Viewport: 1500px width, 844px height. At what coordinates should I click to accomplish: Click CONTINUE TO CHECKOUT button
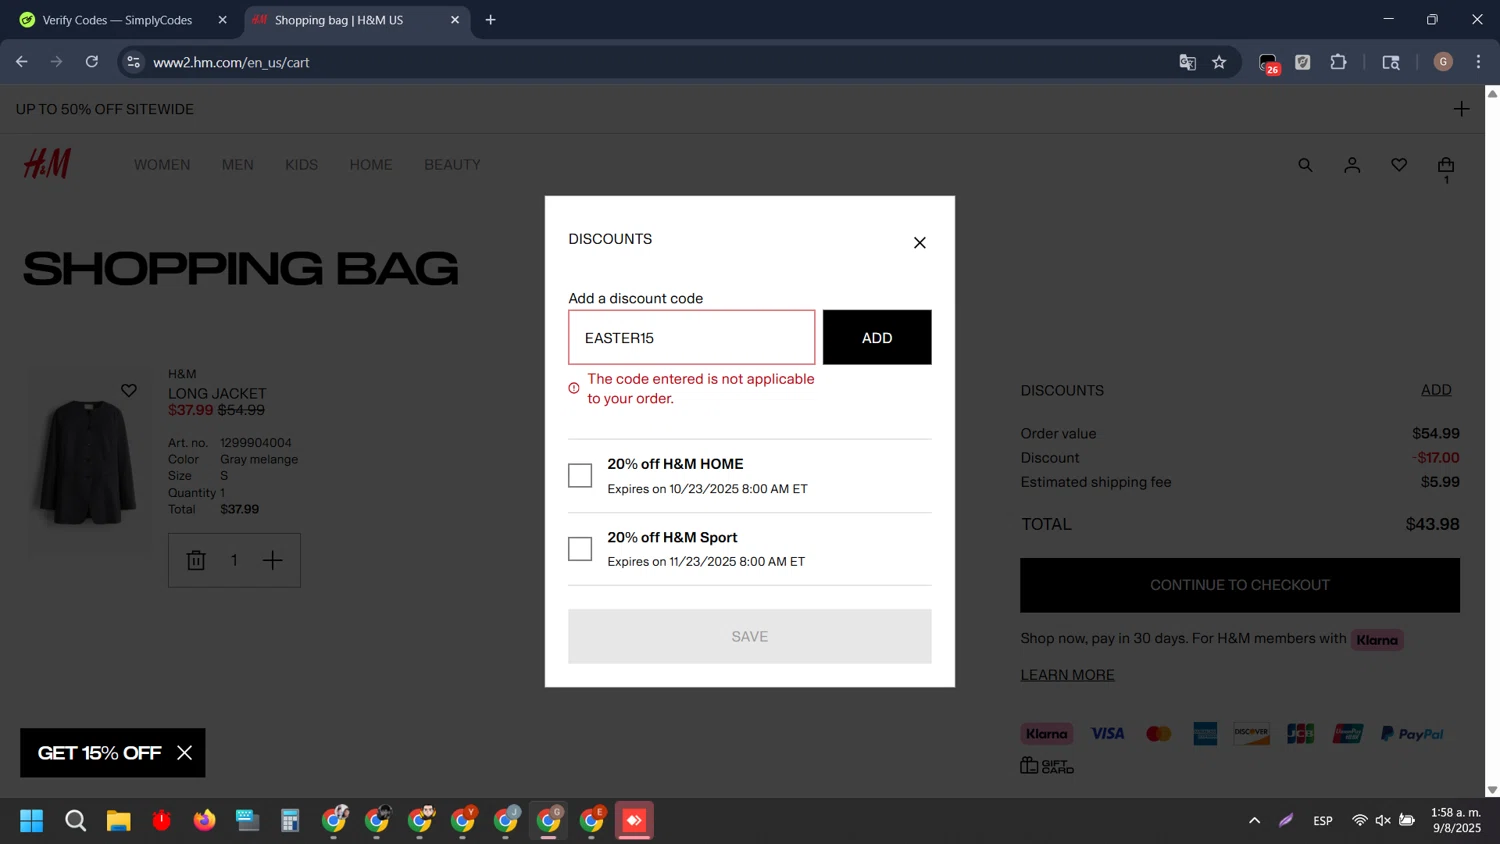tap(1240, 585)
